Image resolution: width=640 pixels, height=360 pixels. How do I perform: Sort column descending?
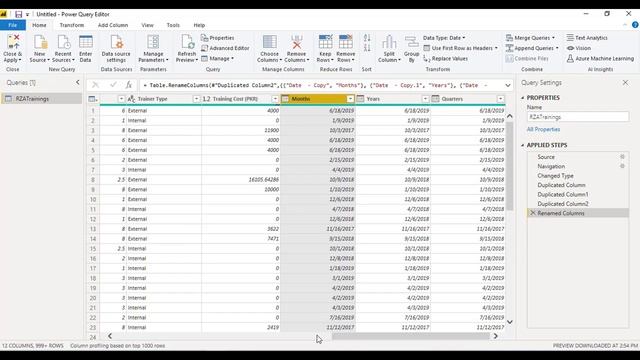tap(367, 48)
